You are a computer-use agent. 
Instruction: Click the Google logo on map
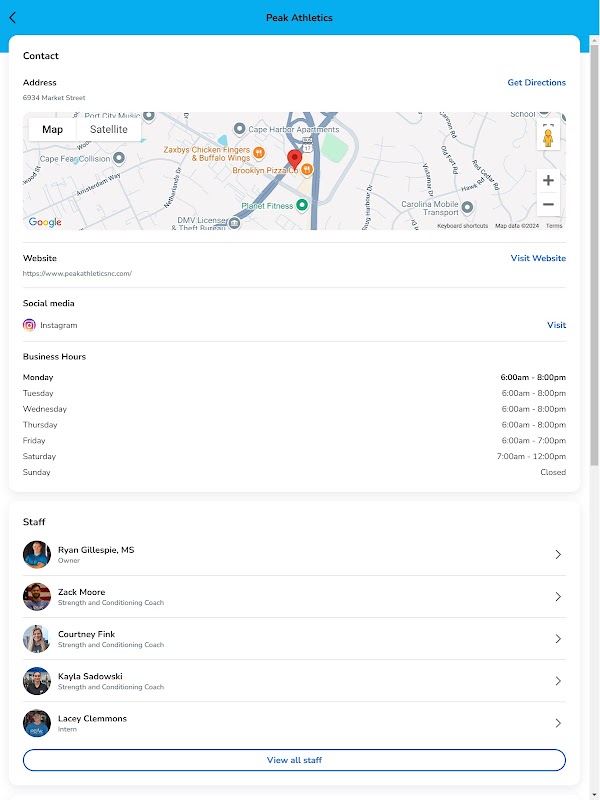point(45,222)
